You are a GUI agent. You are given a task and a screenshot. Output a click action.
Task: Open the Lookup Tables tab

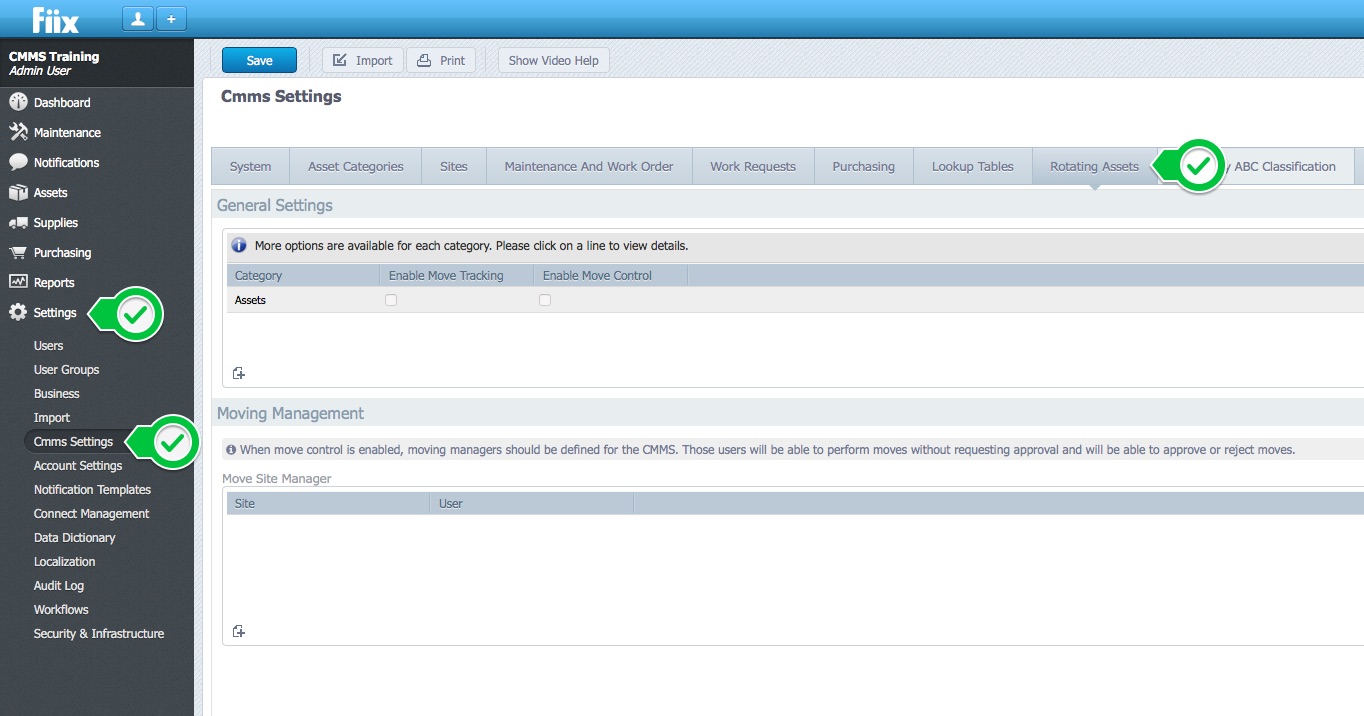click(x=972, y=166)
